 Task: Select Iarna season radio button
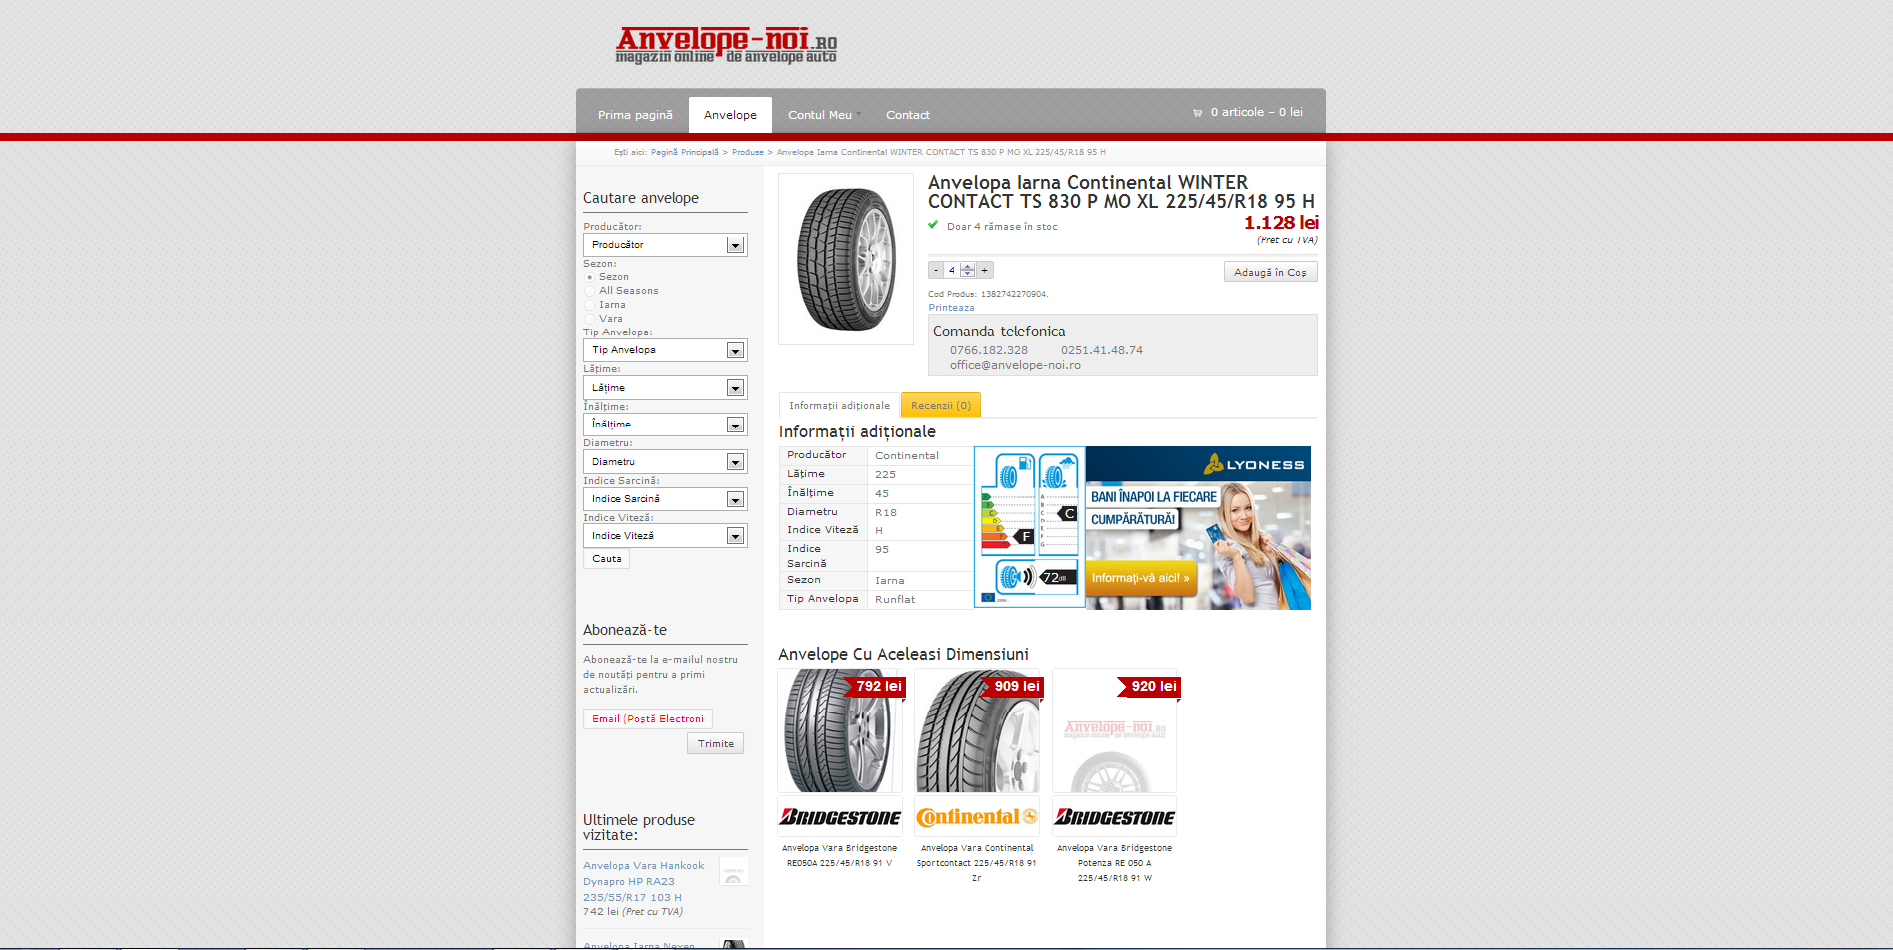pos(589,305)
